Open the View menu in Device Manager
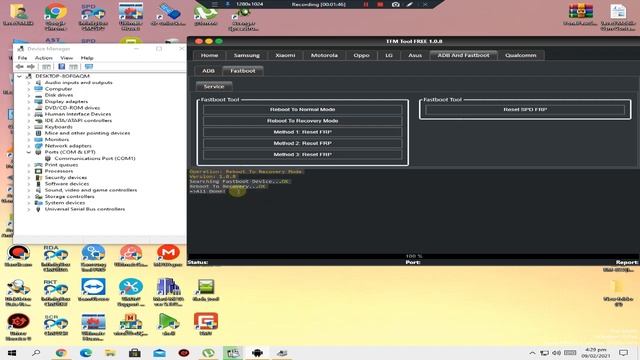 (67, 58)
